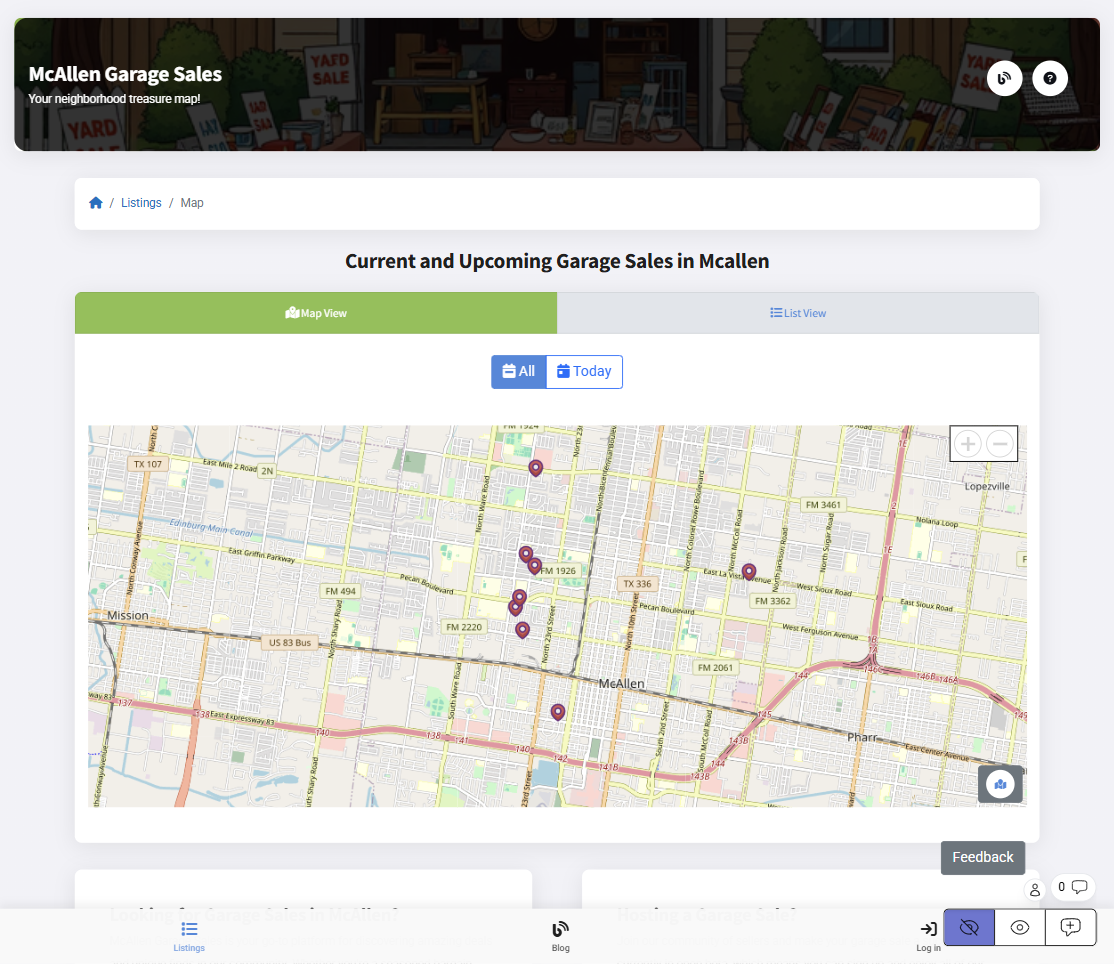
Task: Zoom in on the map
Action: (967, 443)
